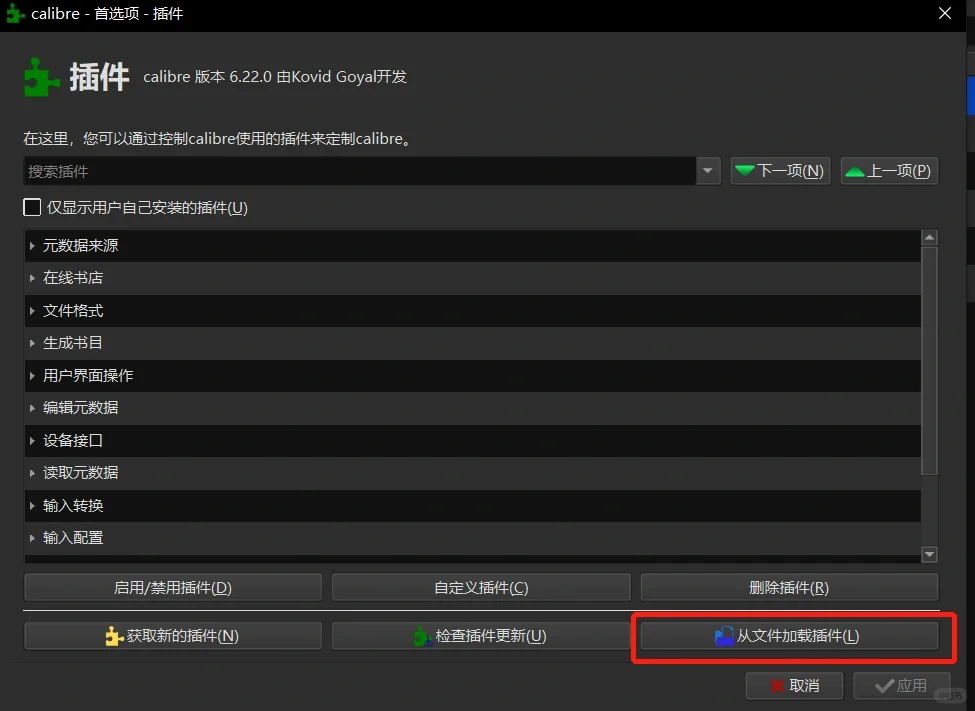Click checkmark icon on 应用 button

884,685
